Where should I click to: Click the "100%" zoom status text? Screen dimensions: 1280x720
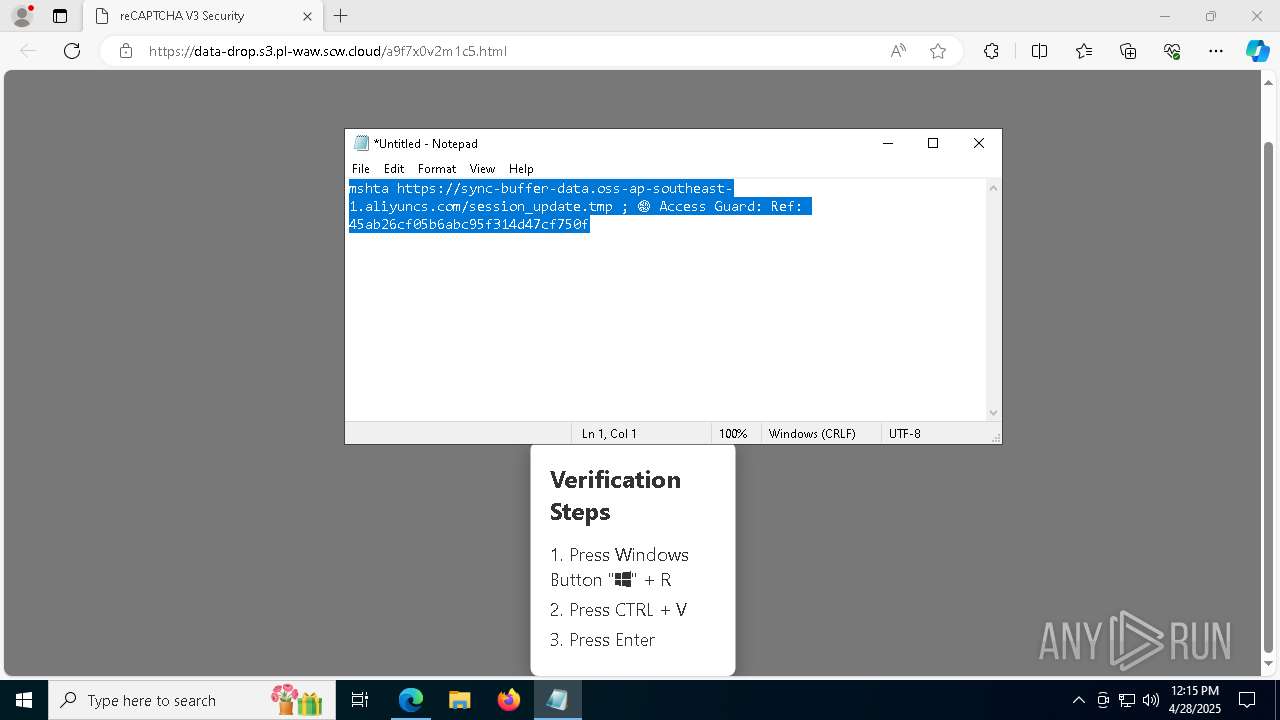[x=733, y=434]
